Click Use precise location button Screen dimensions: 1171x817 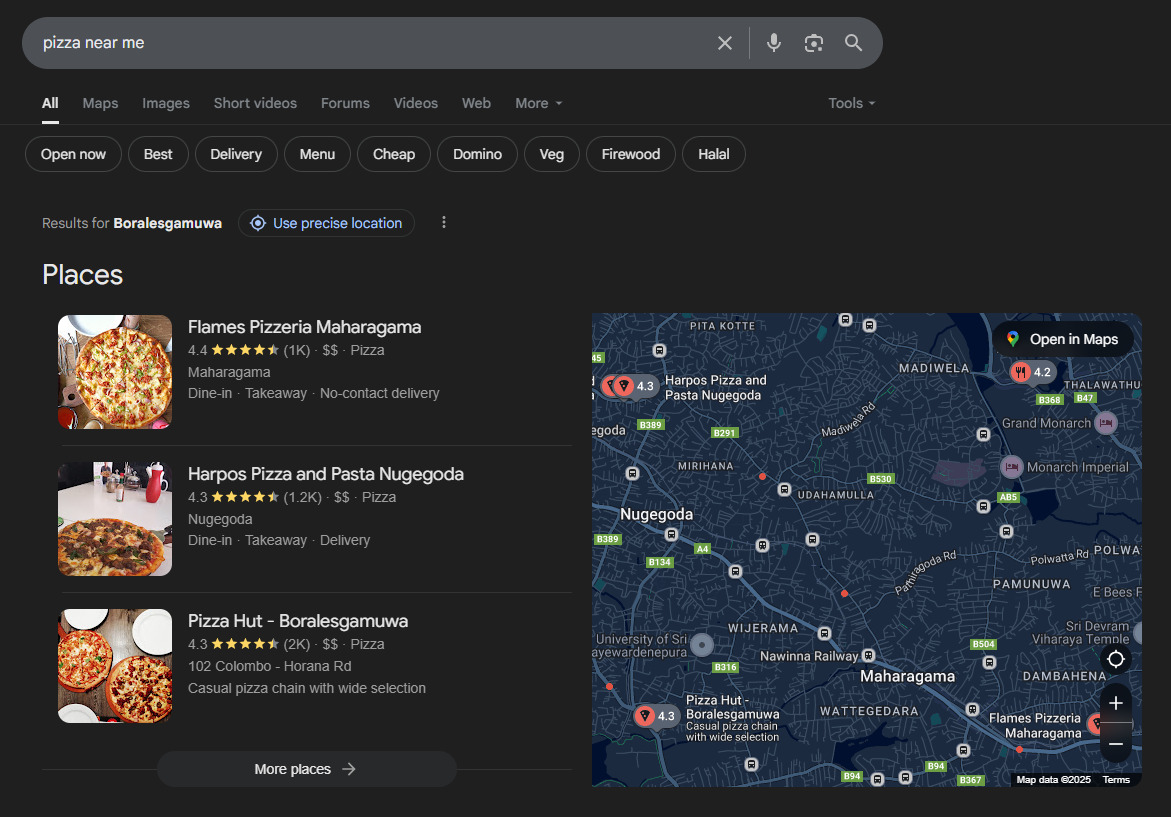(x=326, y=223)
